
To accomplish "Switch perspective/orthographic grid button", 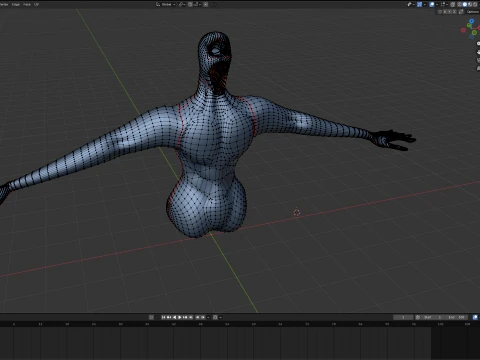I will click(478, 68).
